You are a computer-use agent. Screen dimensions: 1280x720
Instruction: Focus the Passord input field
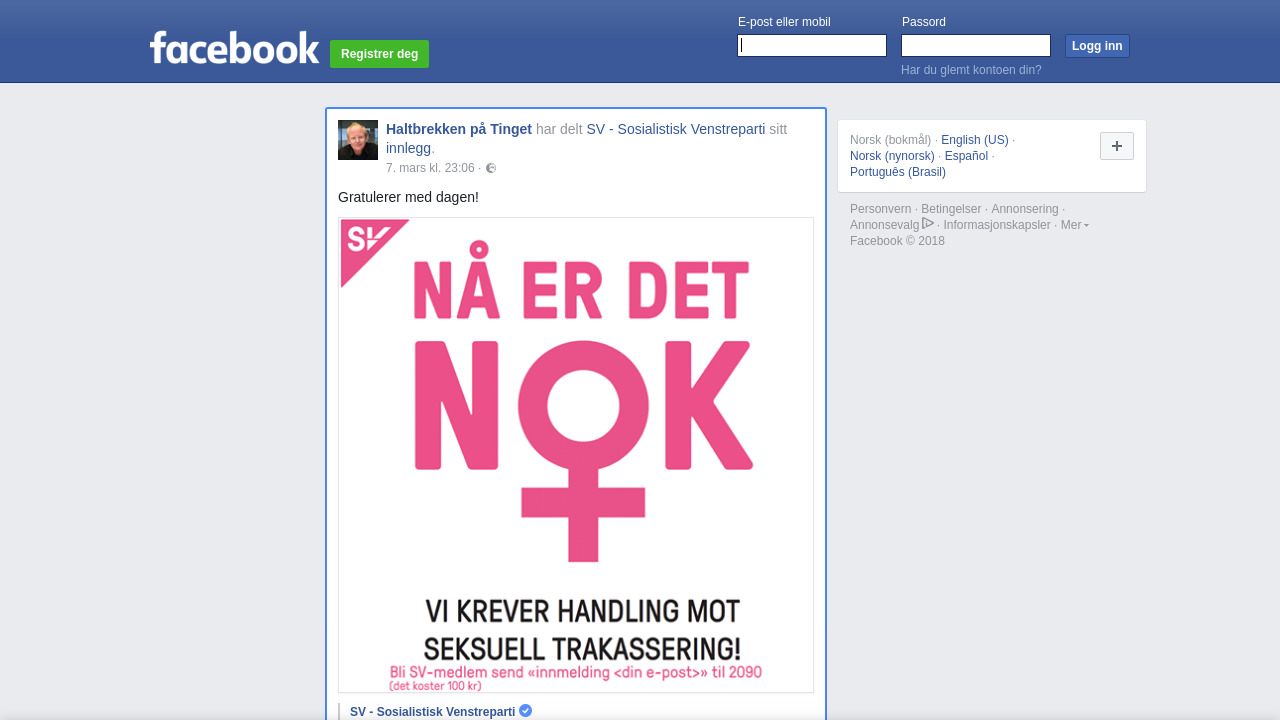tap(976, 46)
